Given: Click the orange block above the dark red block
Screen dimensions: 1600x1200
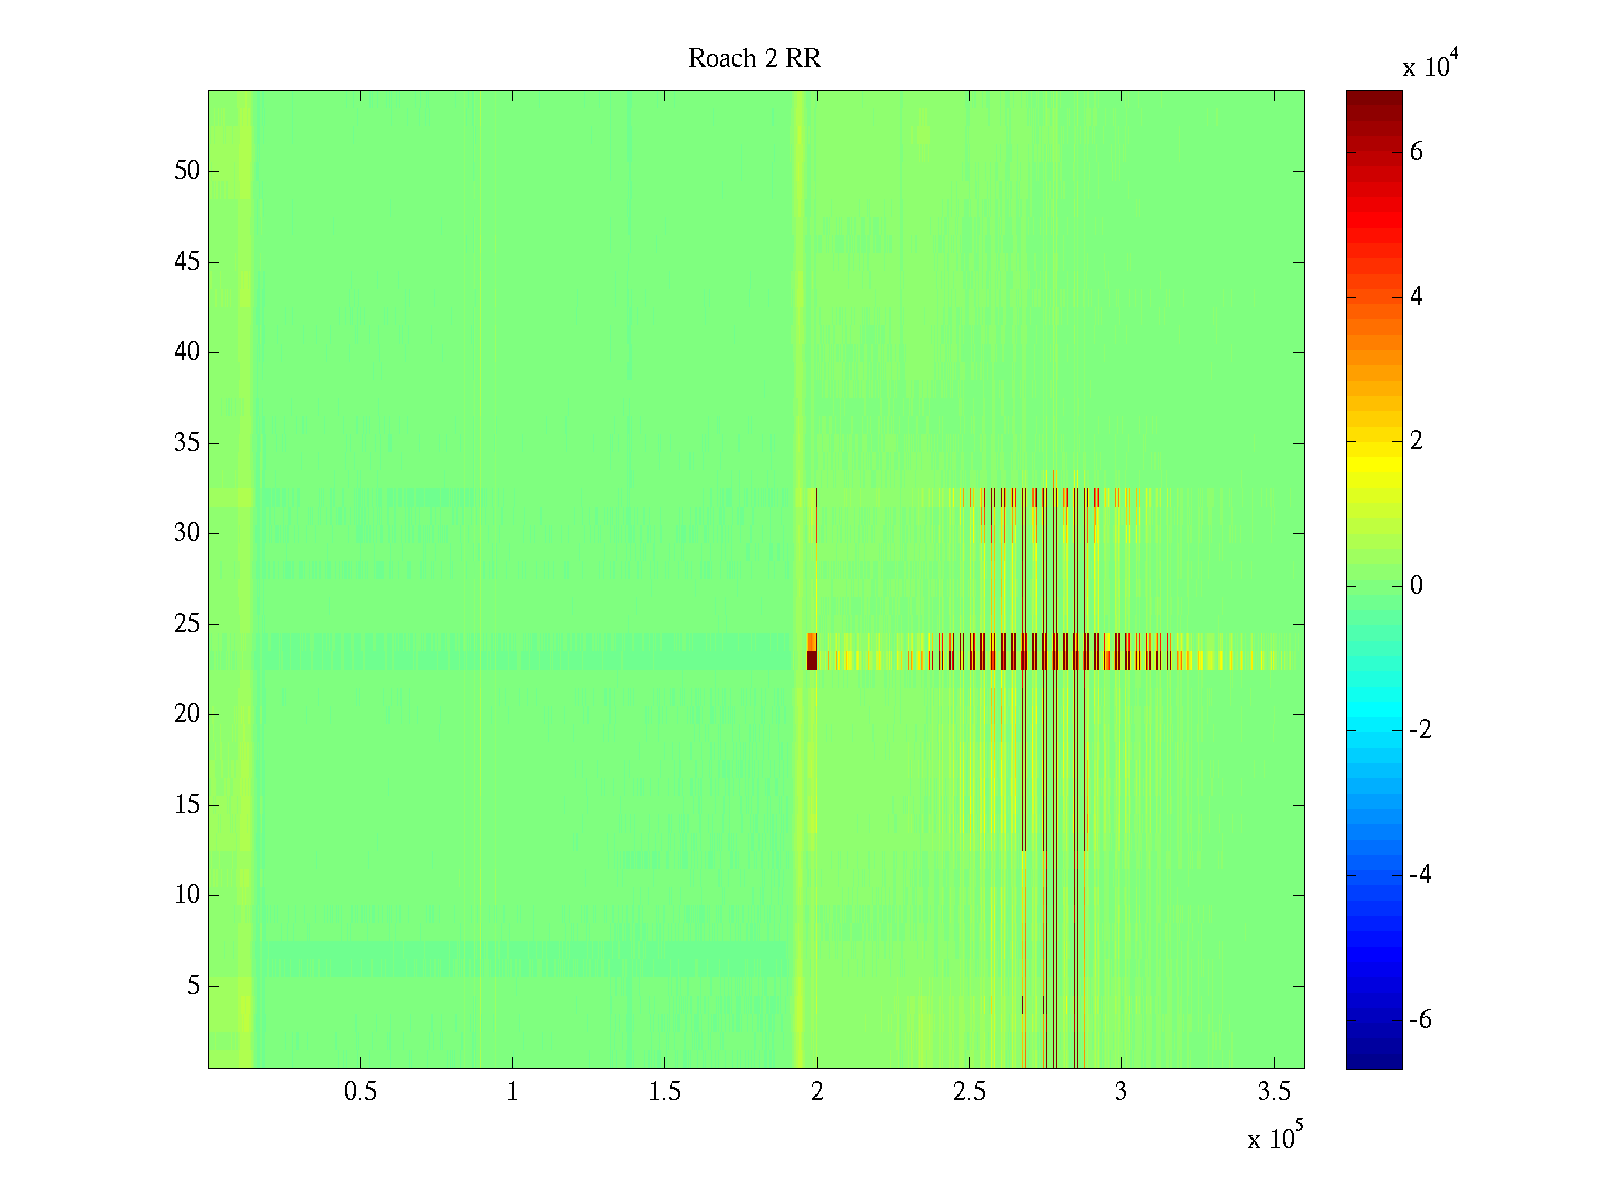Looking at the screenshot, I should tap(812, 641).
